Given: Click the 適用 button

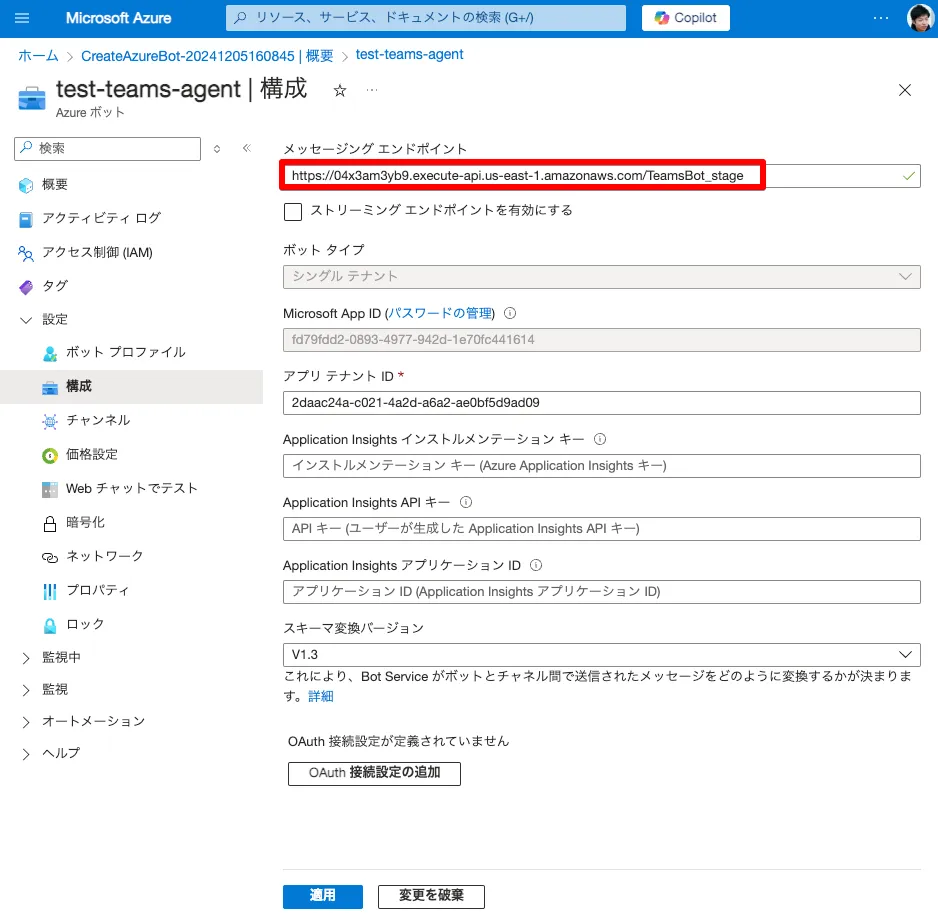Looking at the screenshot, I should [322, 896].
